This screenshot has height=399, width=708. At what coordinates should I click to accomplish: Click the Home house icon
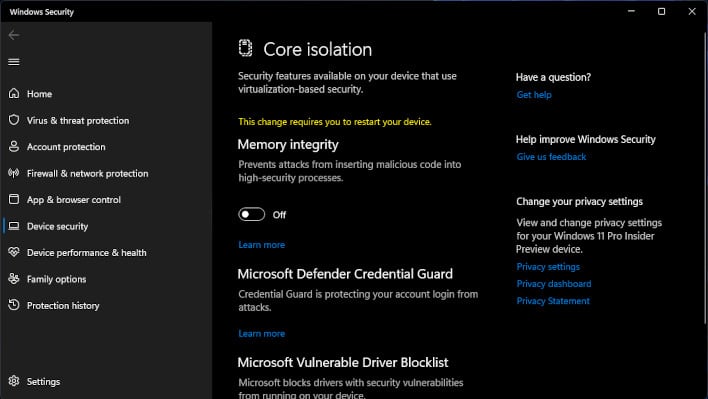14,93
